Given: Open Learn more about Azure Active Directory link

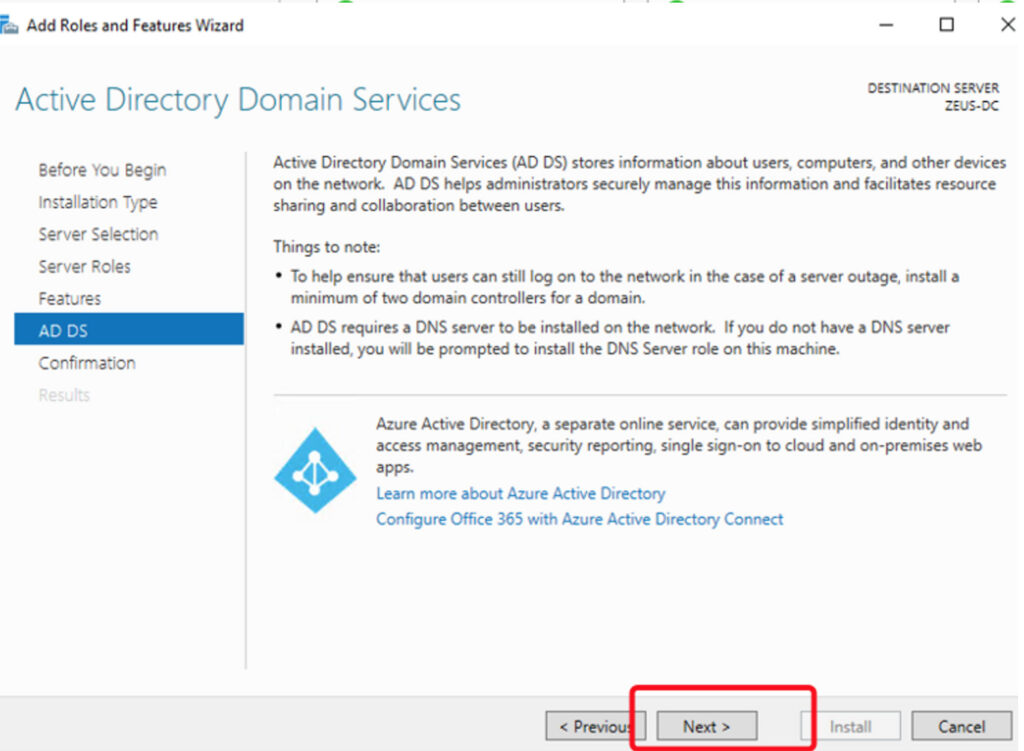Looking at the screenshot, I should 520,493.
